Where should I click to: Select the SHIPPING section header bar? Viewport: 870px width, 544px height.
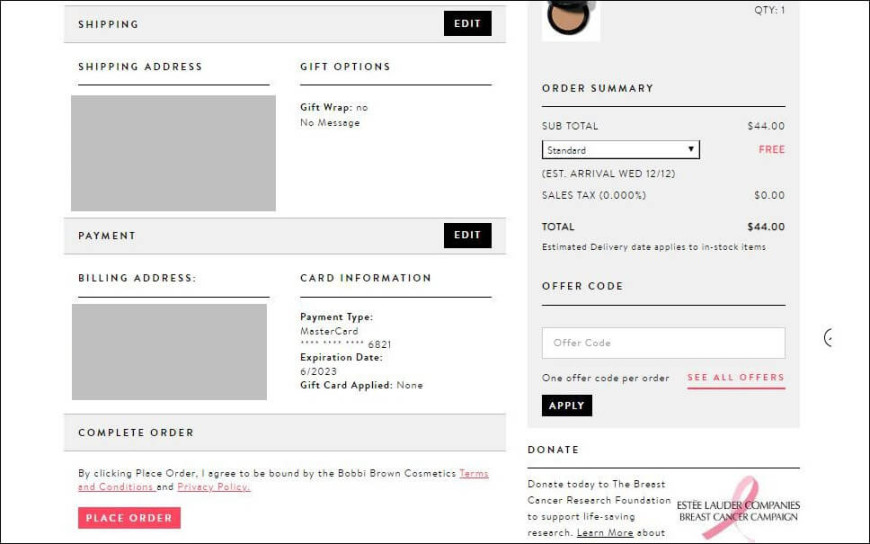coord(285,24)
